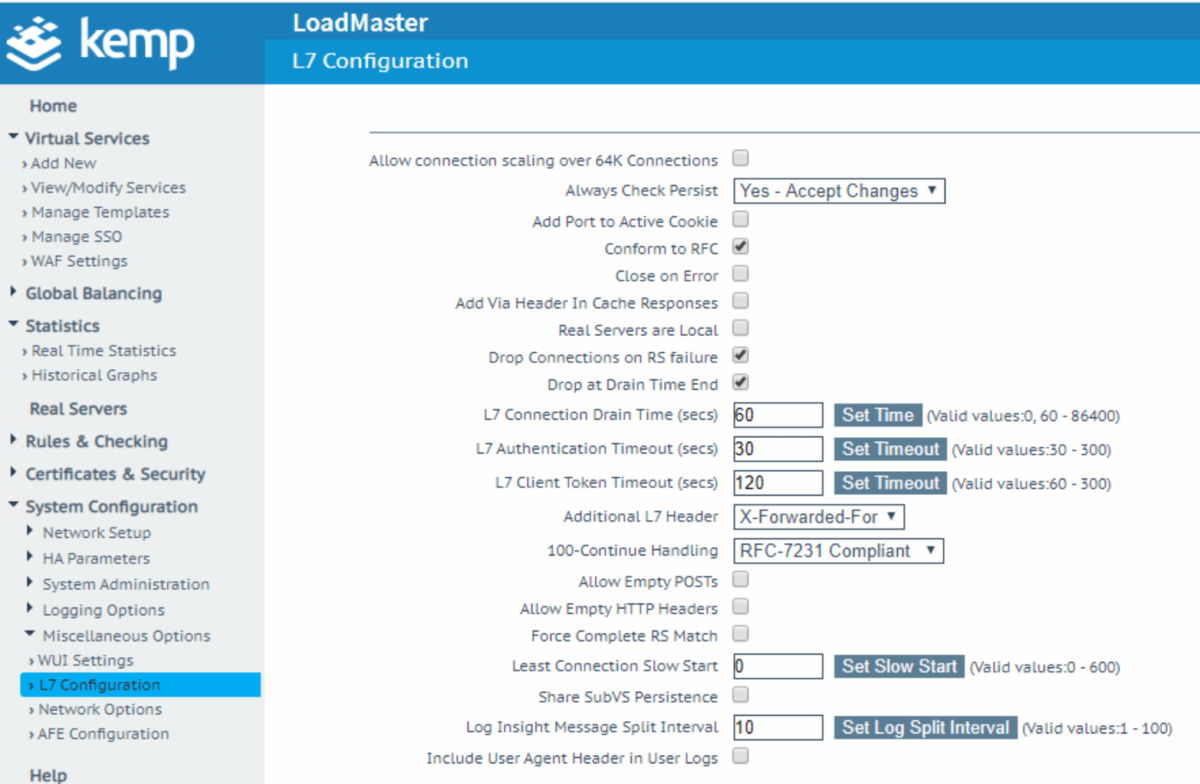Open the Additional L7 Header dropdown

pos(818,517)
